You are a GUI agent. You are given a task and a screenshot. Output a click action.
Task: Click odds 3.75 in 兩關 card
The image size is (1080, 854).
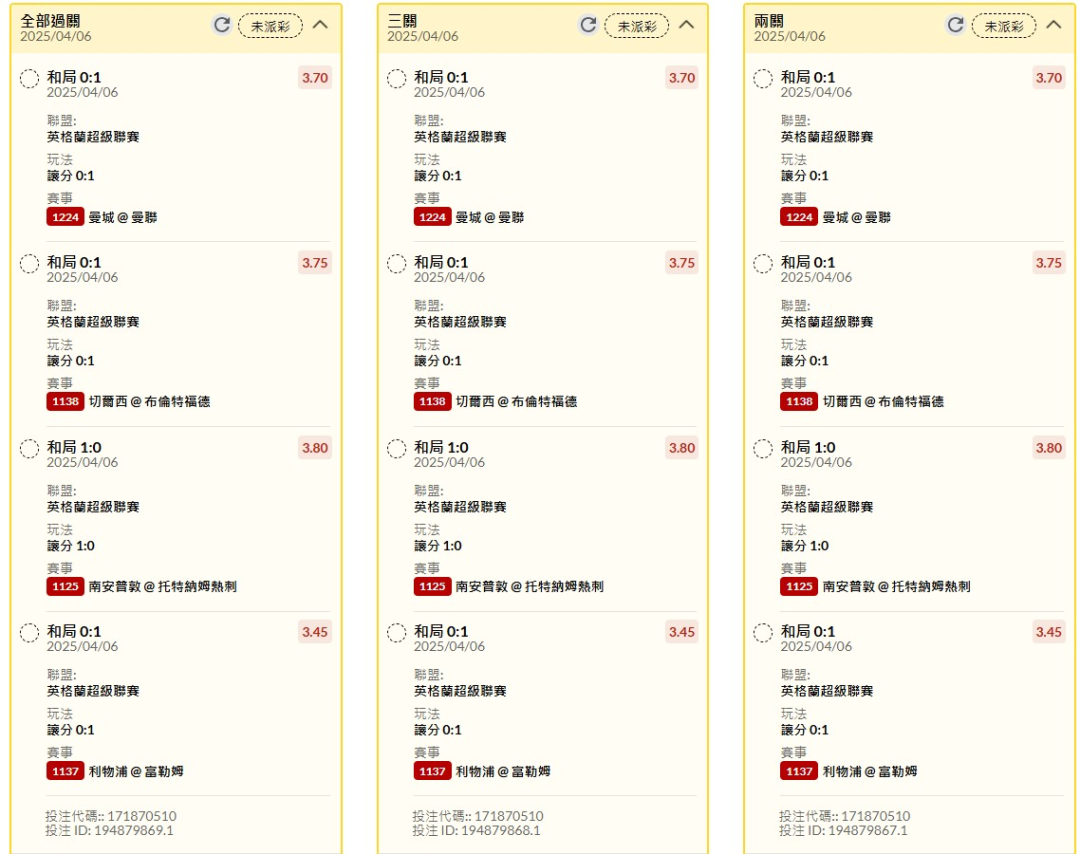[x=1049, y=263]
